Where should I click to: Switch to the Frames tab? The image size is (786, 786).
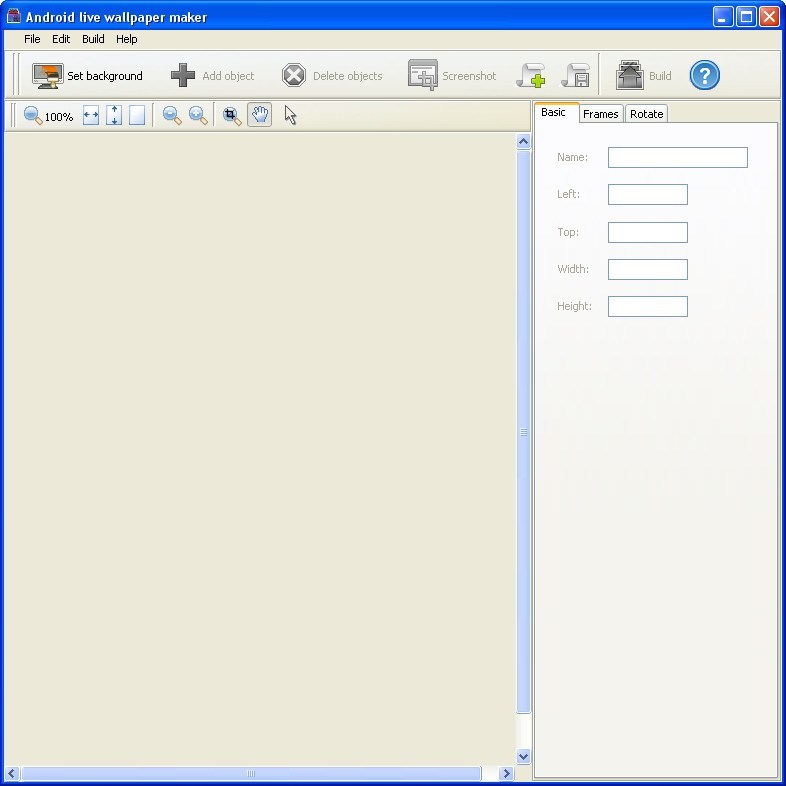601,114
